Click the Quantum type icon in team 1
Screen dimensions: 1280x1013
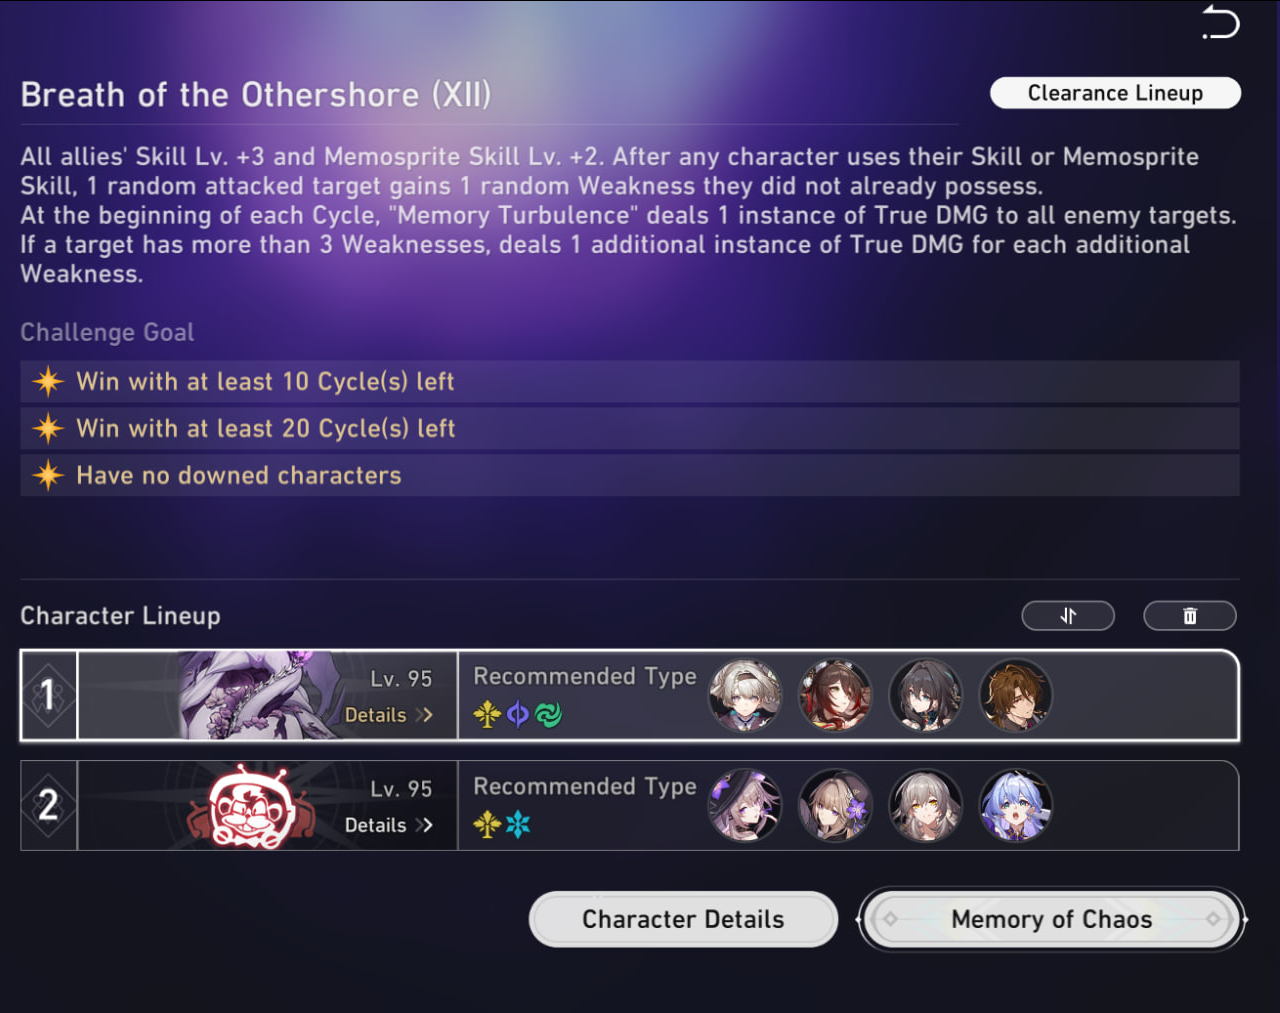[x=518, y=714]
